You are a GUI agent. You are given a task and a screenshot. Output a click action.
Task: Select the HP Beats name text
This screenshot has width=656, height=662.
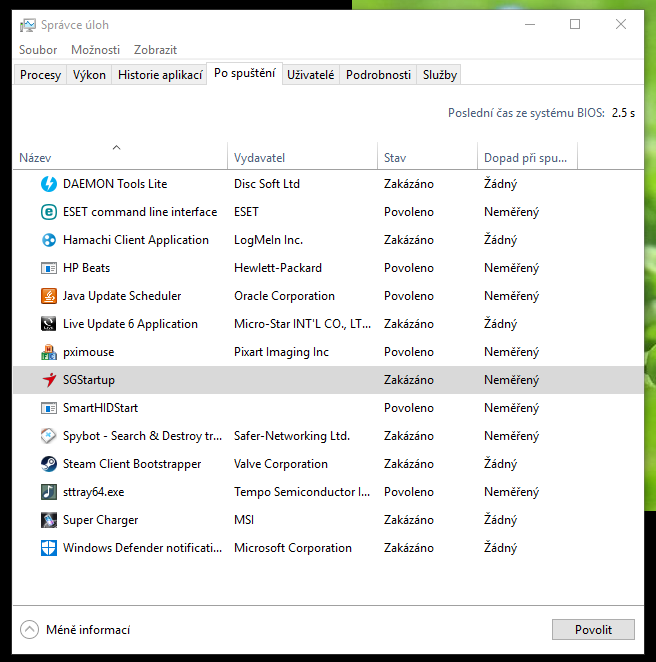[86, 268]
